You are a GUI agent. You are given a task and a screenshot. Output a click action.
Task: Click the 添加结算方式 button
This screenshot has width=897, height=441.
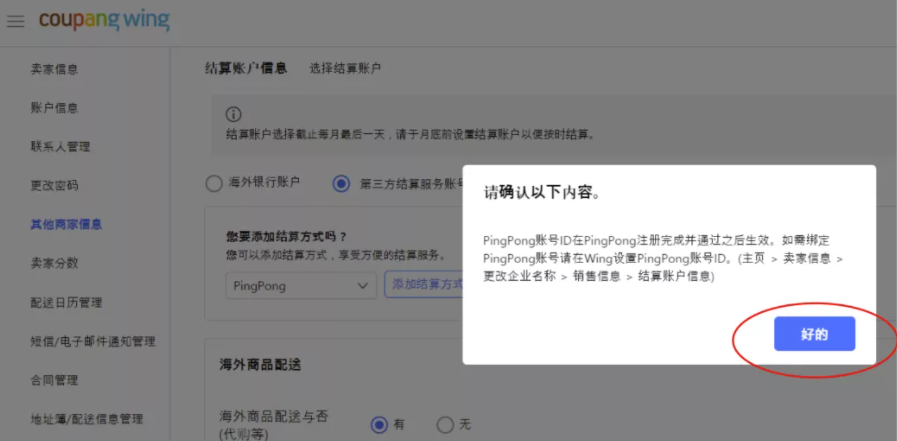point(425,285)
